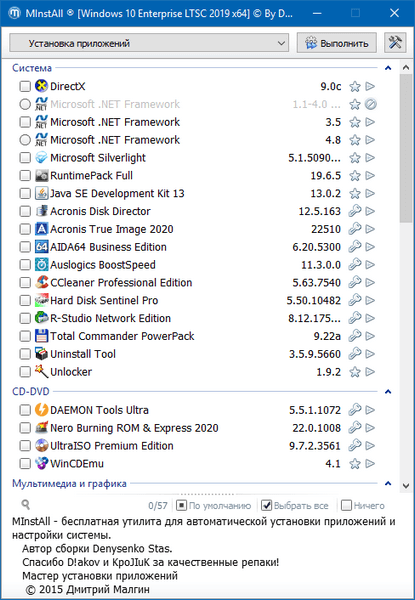The image size is (415, 600).
Task: Click the play arrow for UltraISO Premium Edition
Action: 370,446
